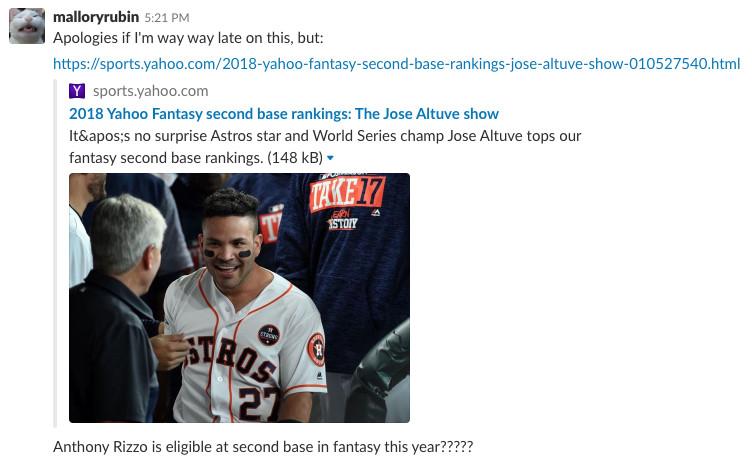Click the sports.yahoo.com source label
This screenshot has height=461, width=752.
click(151, 91)
